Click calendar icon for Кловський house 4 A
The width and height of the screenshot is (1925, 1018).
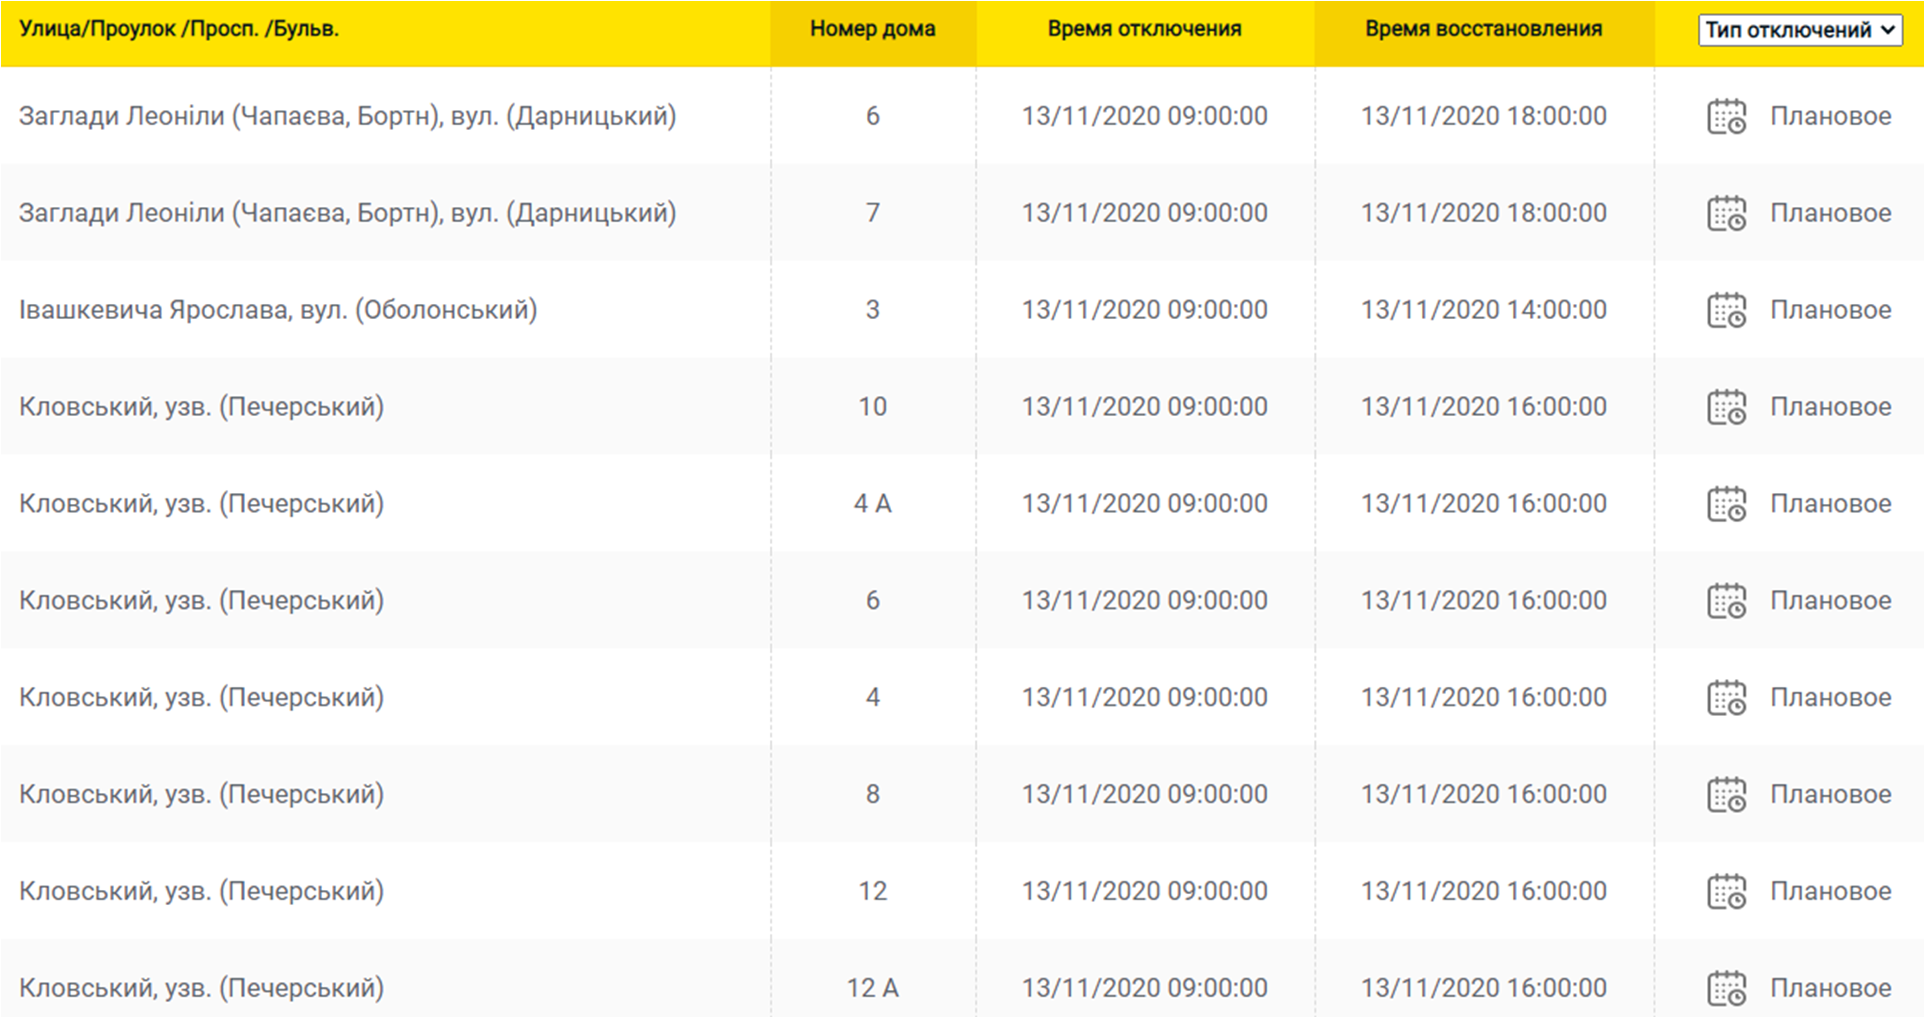point(1725,504)
